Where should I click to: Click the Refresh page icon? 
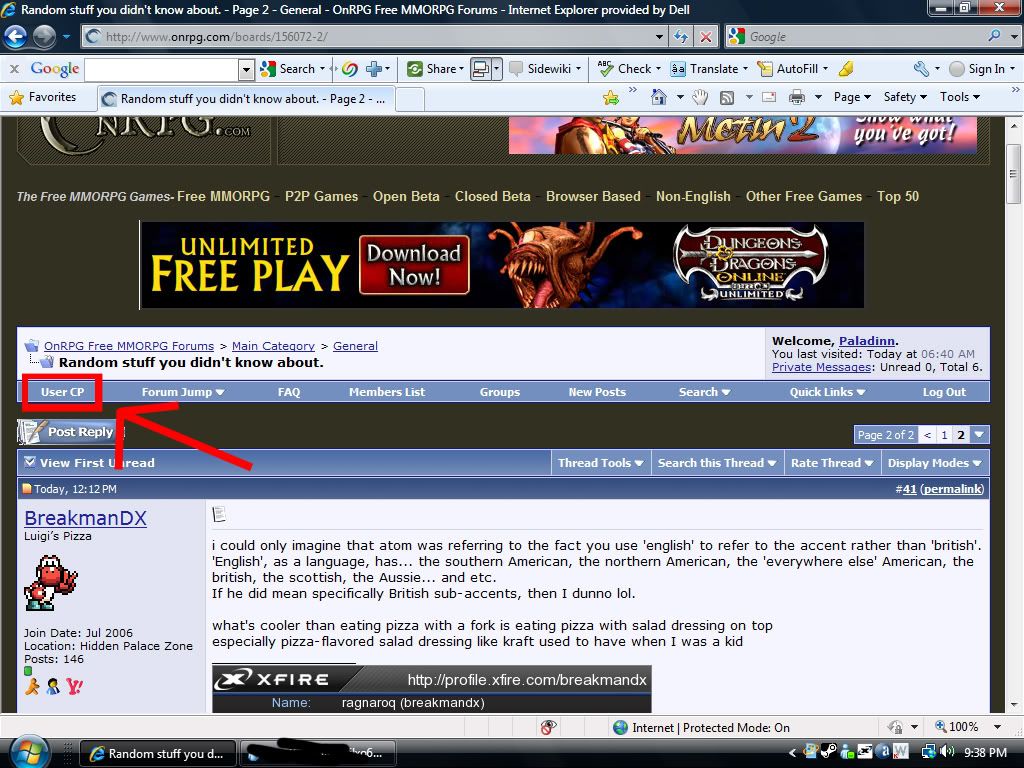[x=681, y=37]
